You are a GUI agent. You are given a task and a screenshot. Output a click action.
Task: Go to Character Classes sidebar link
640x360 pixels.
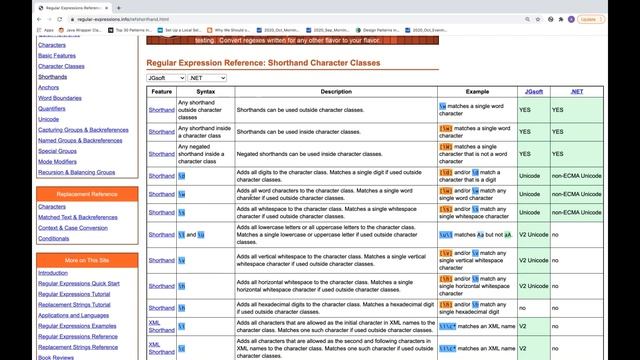61,66
